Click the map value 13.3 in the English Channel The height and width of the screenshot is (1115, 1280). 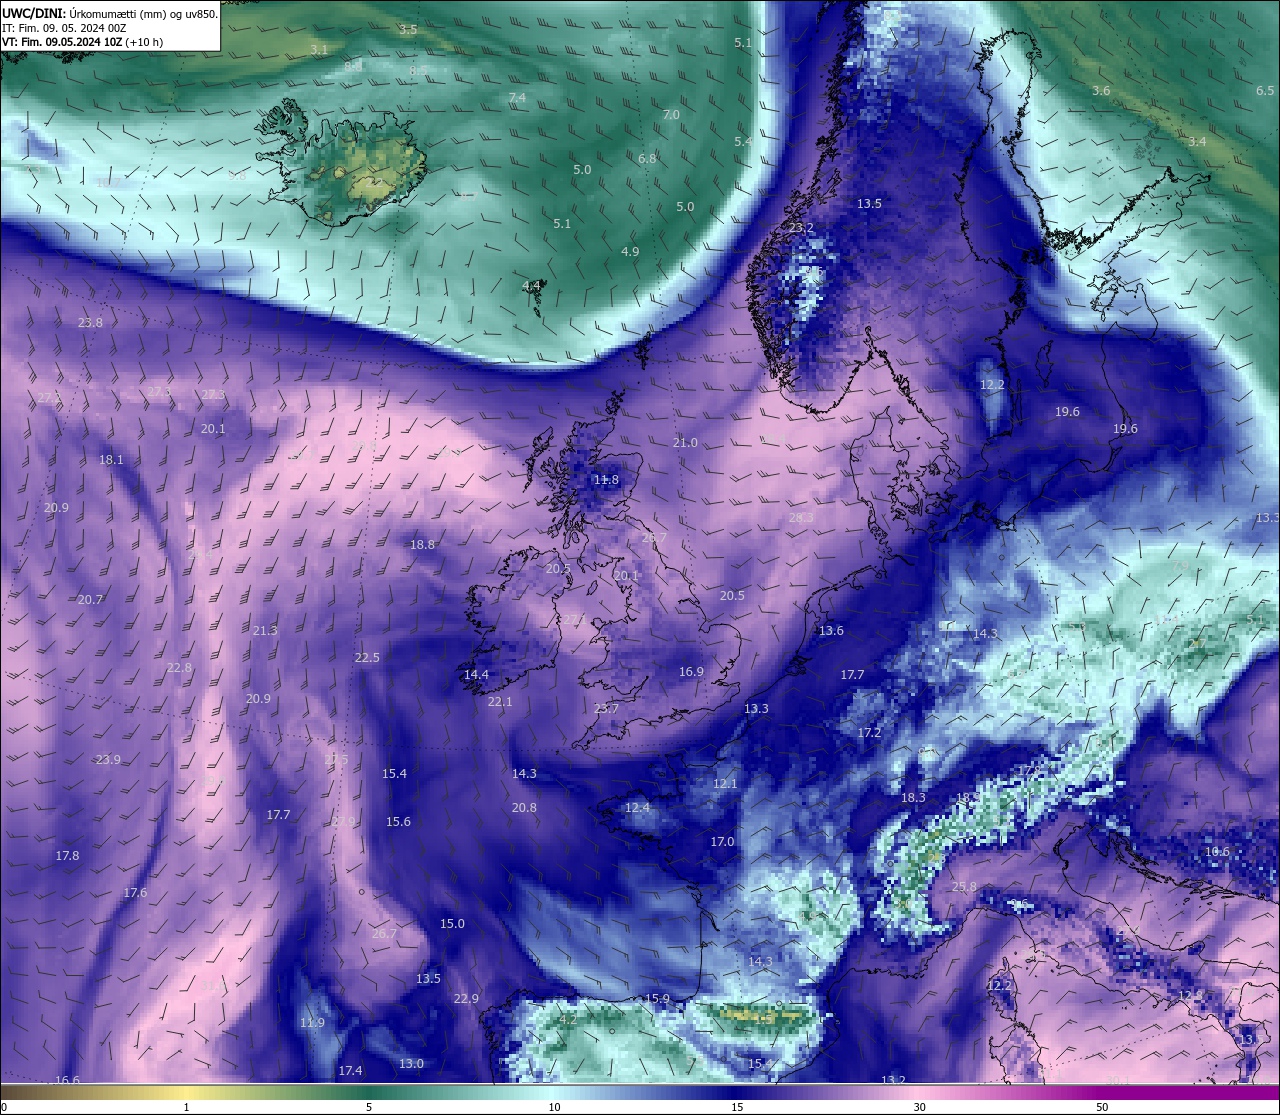click(x=756, y=708)
